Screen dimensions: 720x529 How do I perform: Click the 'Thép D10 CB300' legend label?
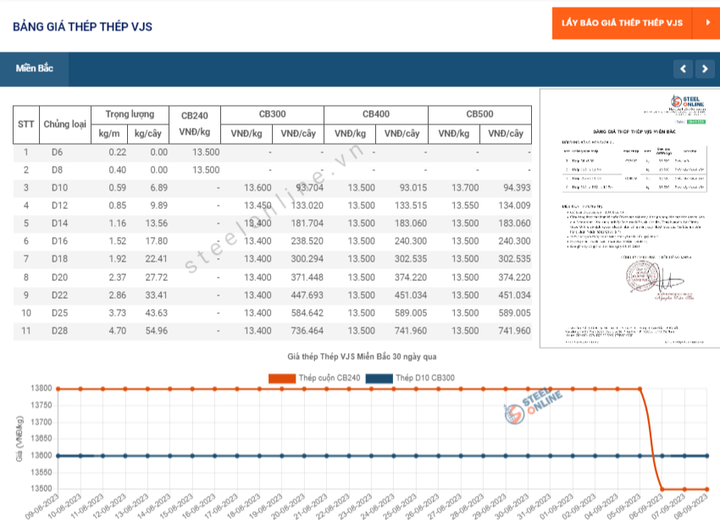425,378
